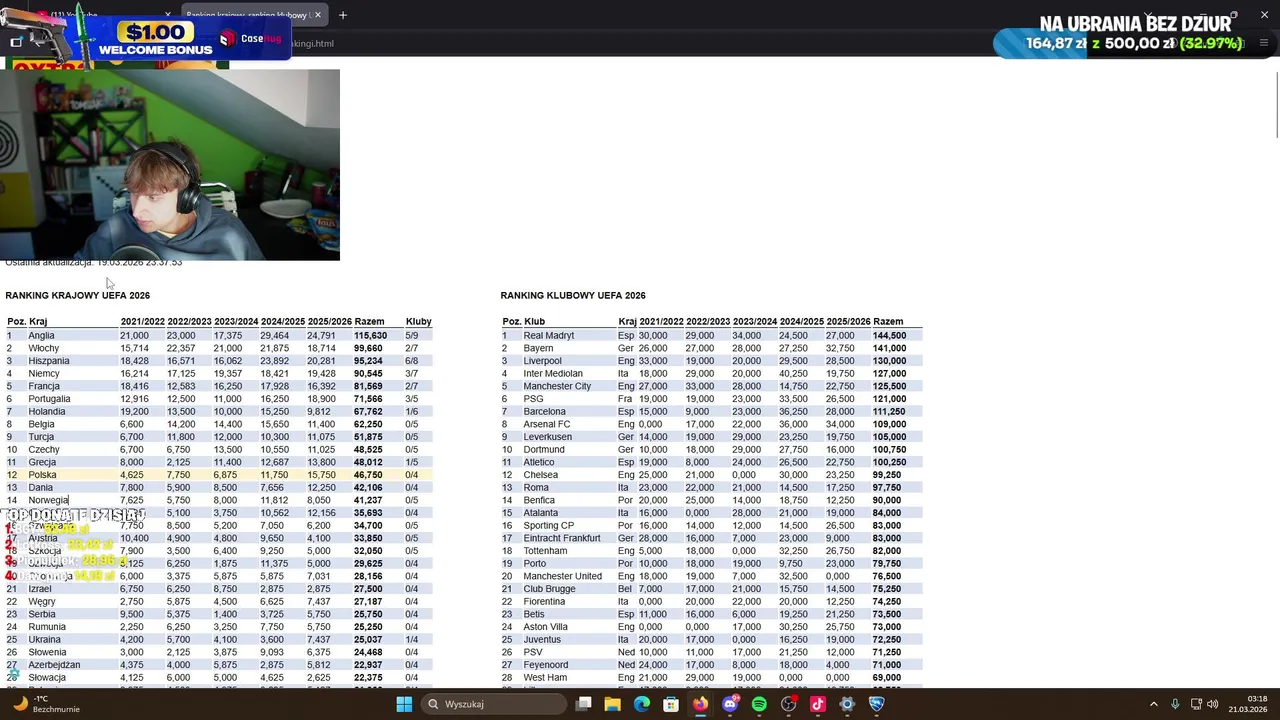Click Real Madryt's total 144,500
This screenshot has width=1280, height=720.
[x=889, y=336]
